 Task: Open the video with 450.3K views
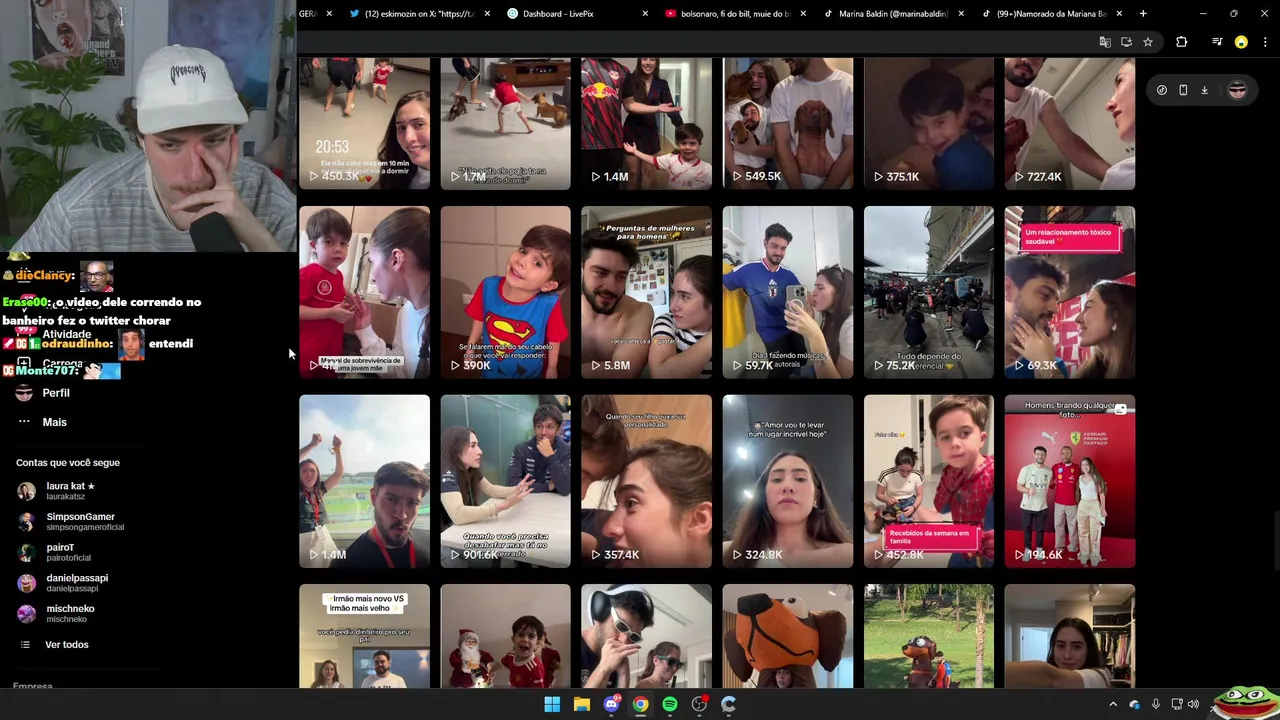pyautogui.click(x=364, y=123)
